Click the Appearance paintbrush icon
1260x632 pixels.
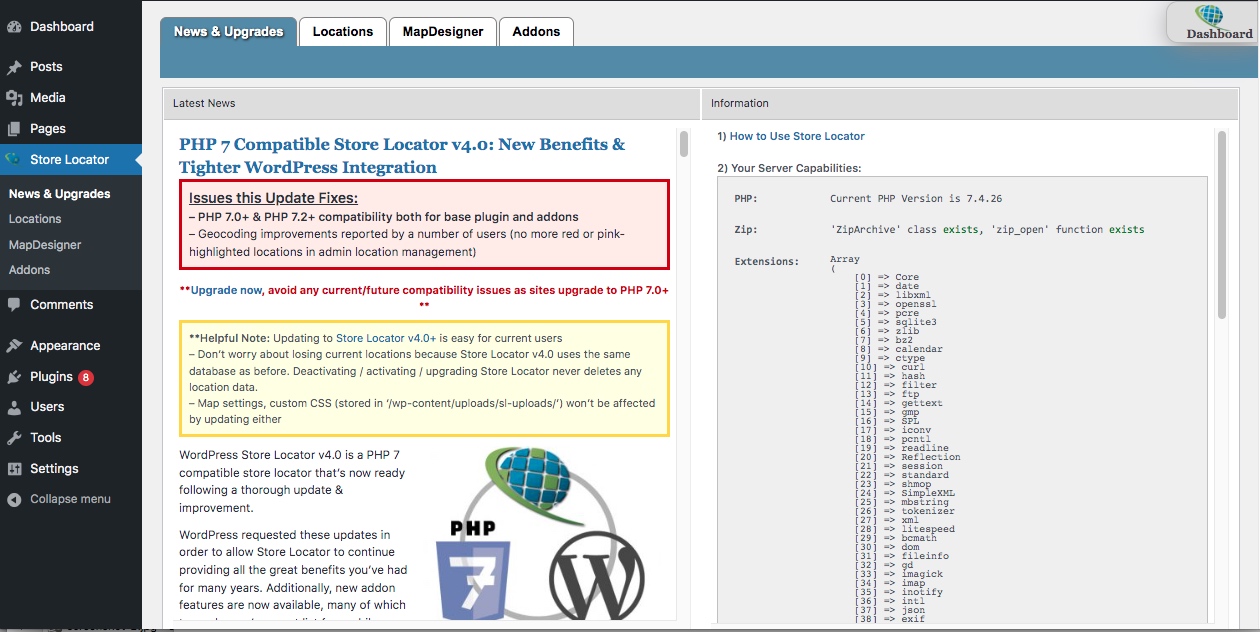click(x=14, y=346)
